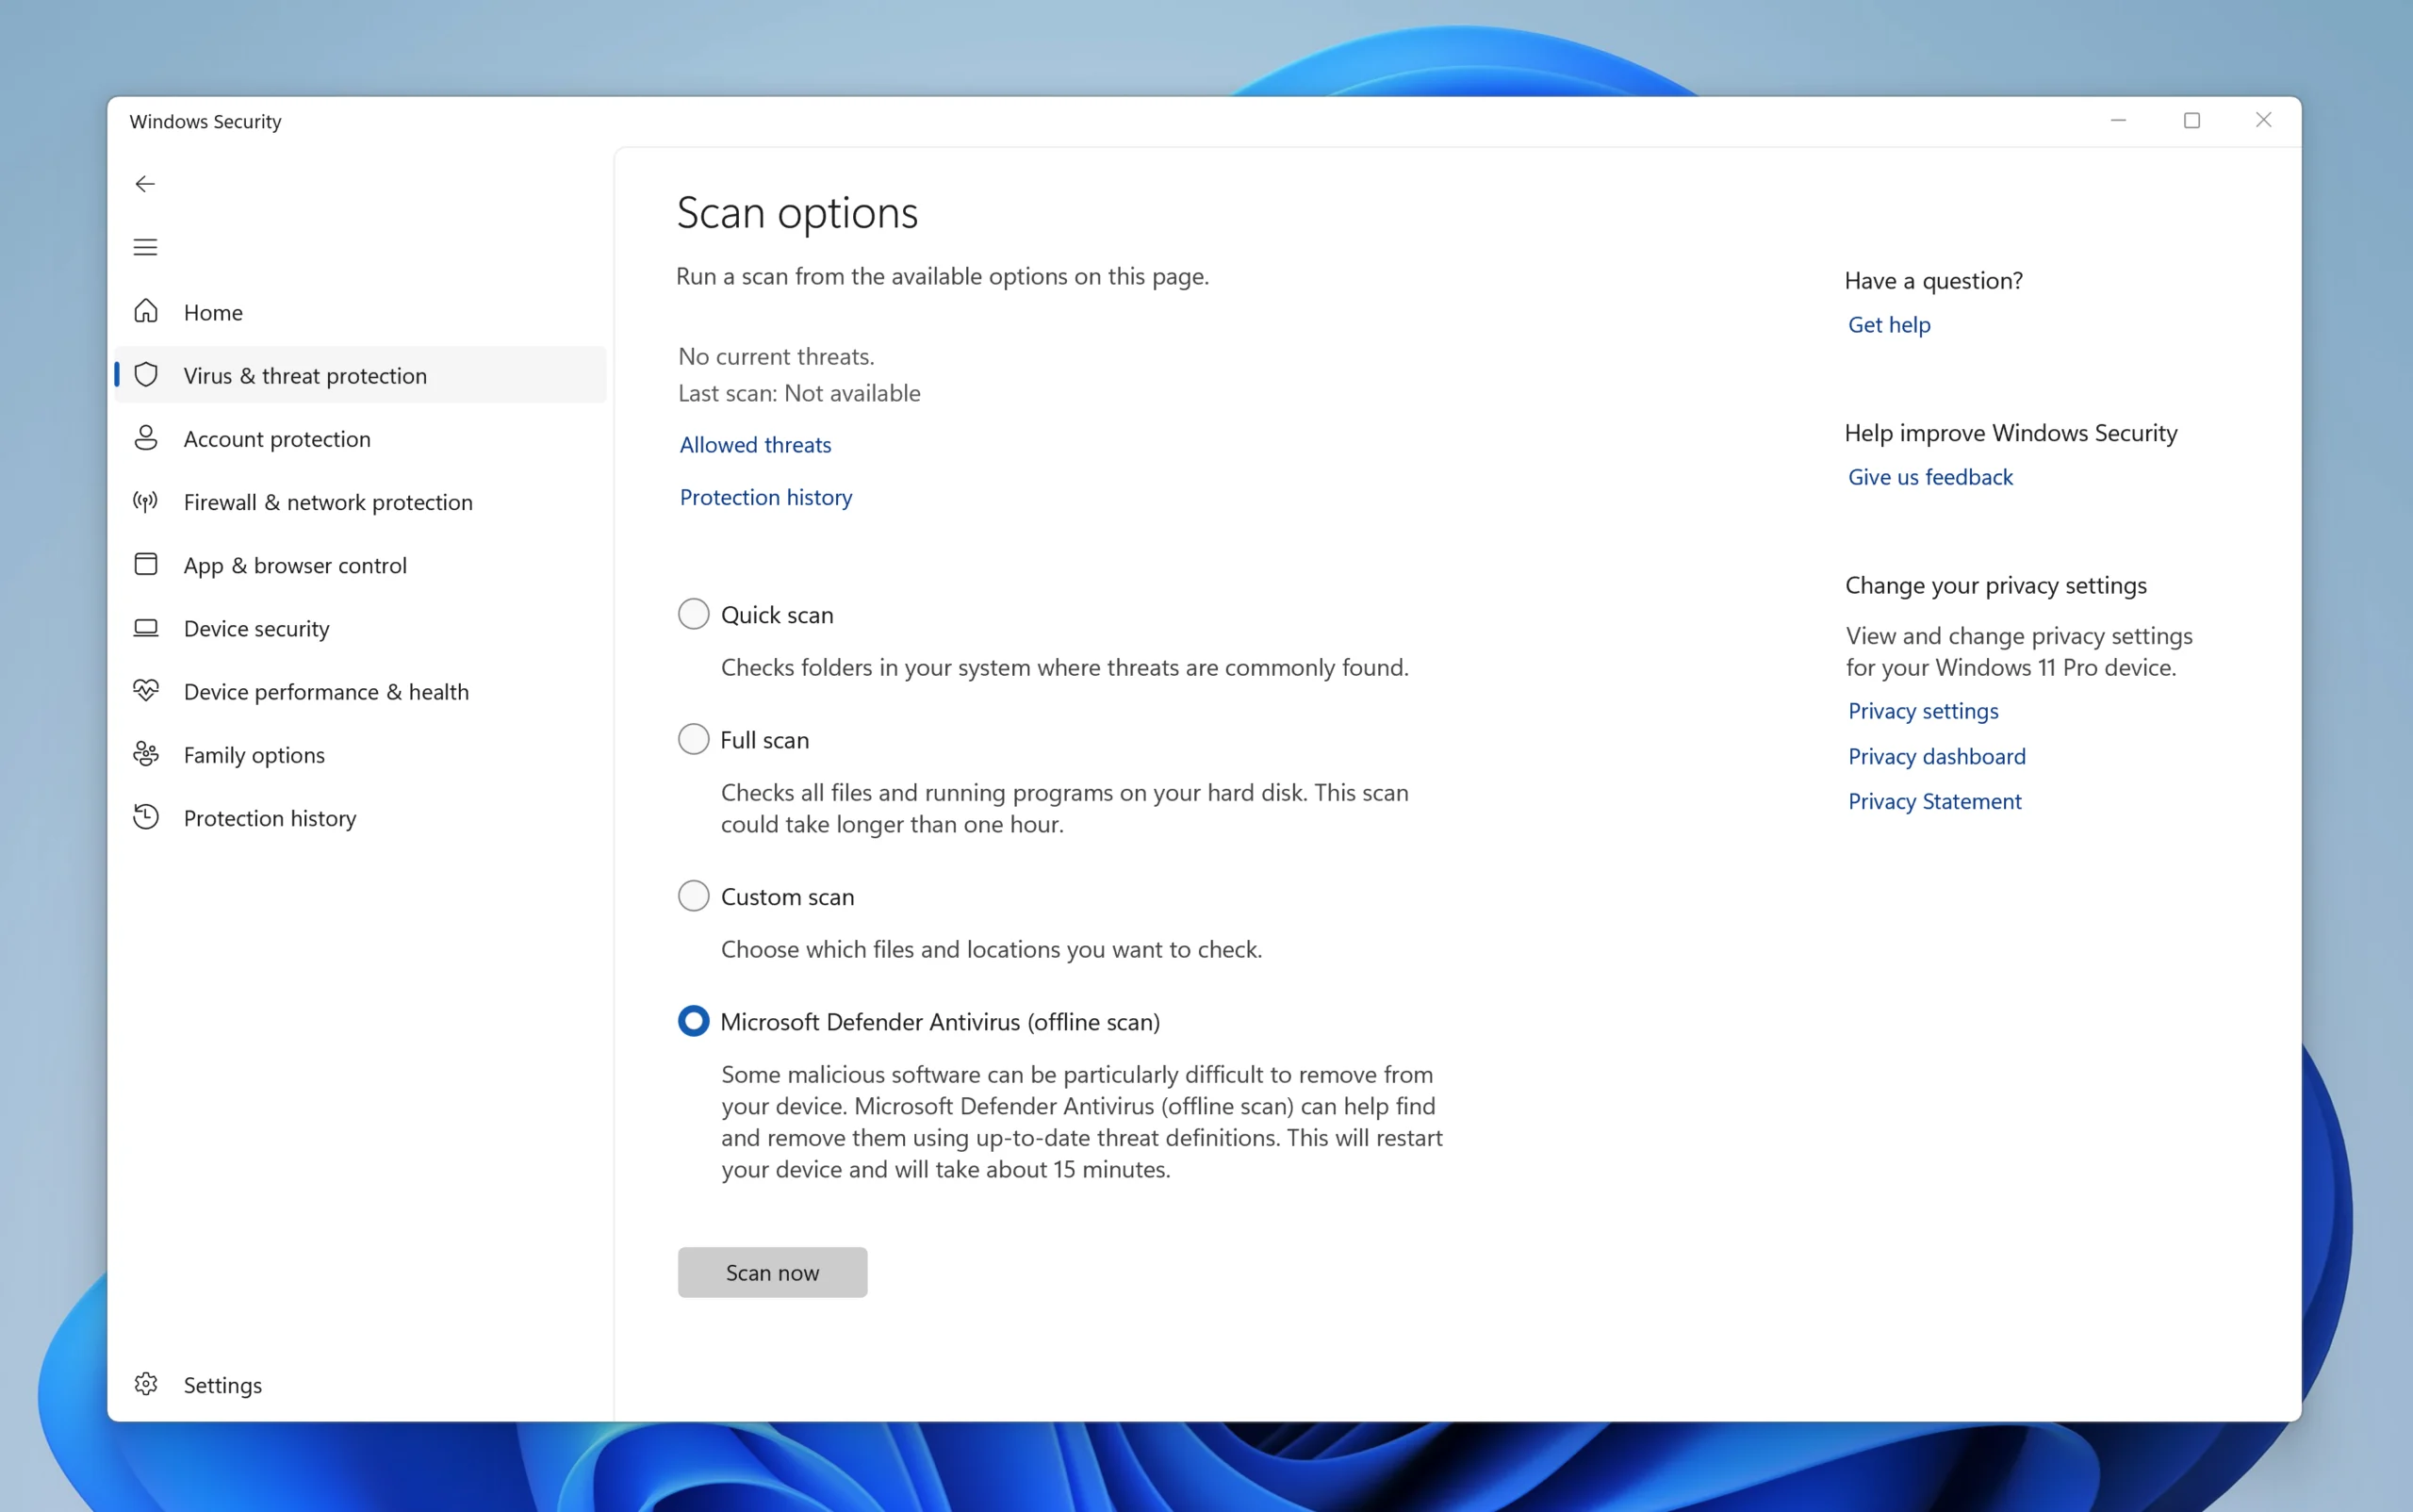Open Device security section
The width and height of the screenshot is (2413, 1512).
tap(360, 628)
